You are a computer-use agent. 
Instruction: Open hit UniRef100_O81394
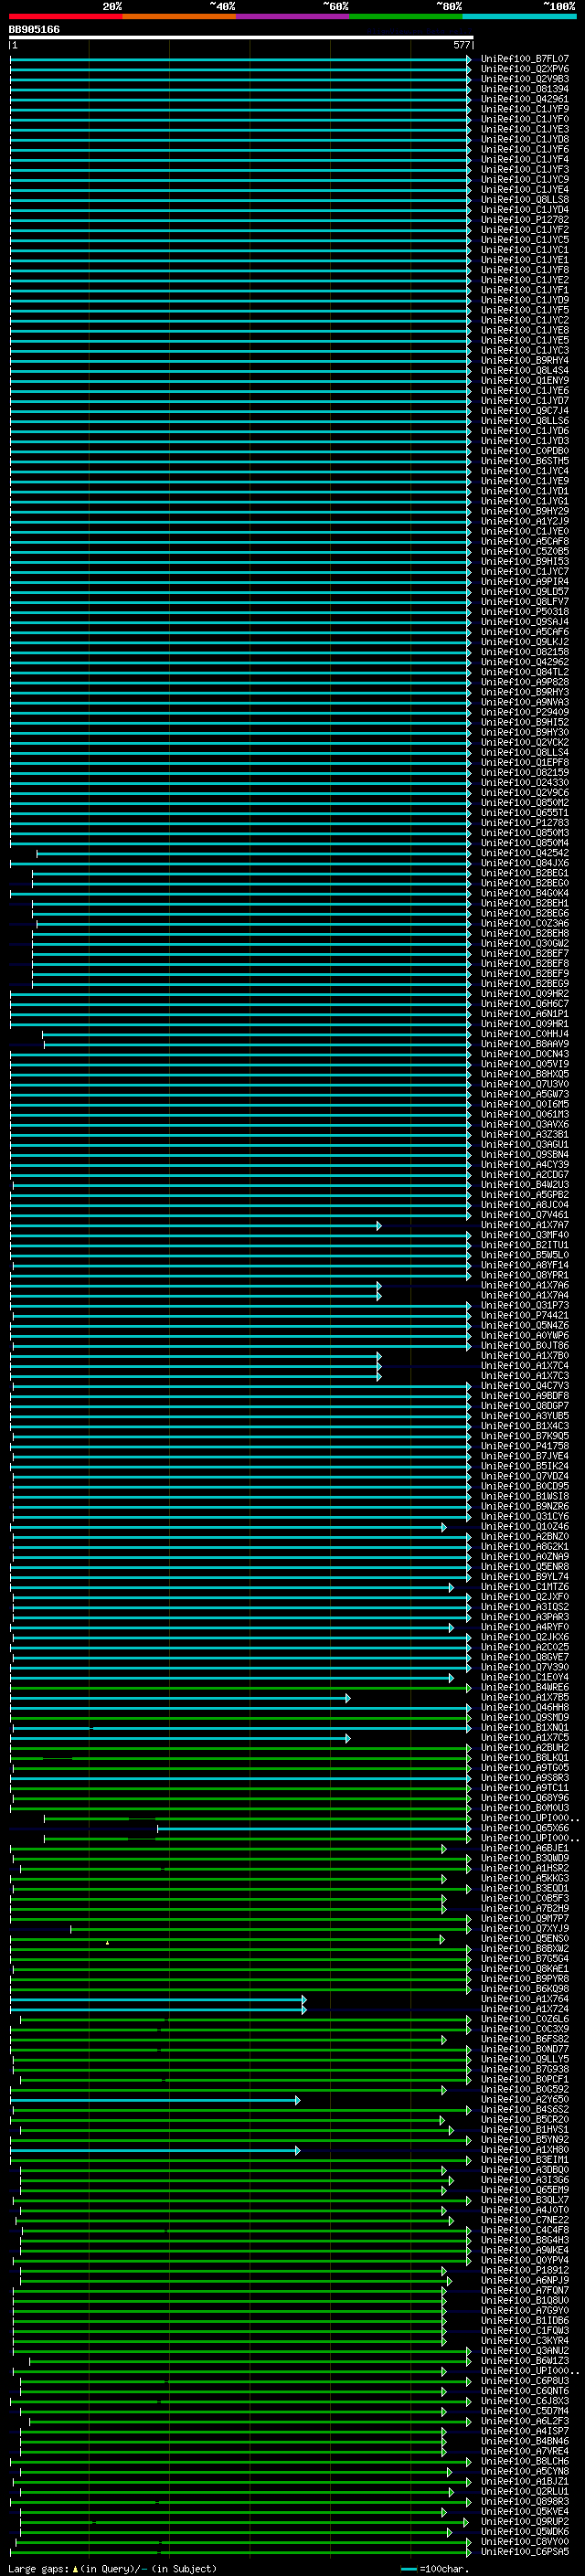[x=525, y=89]
